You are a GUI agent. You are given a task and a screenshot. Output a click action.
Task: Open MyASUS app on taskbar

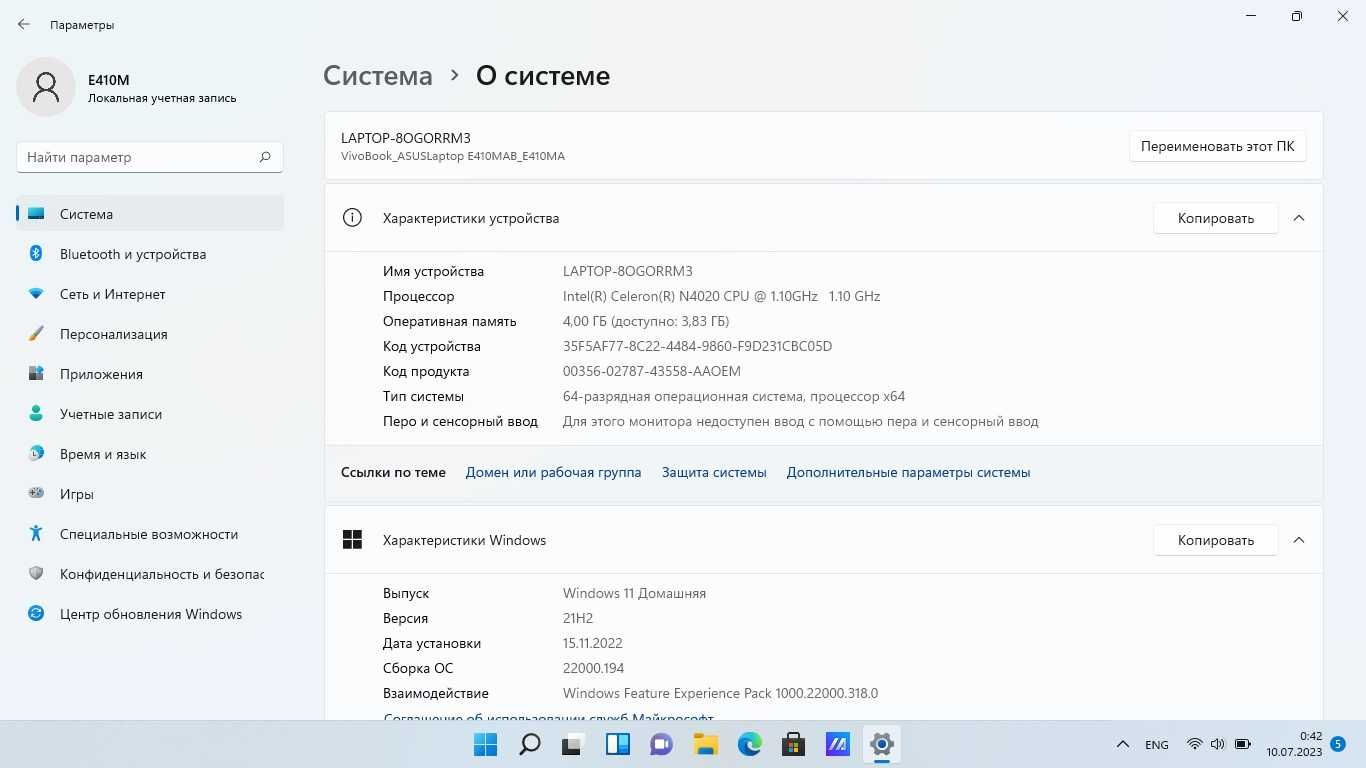click(x=837, y=744)
